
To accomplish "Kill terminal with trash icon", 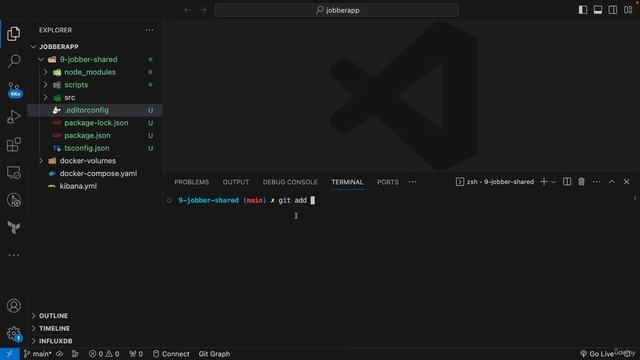I will pyautogui.click(x=582, y=182).
